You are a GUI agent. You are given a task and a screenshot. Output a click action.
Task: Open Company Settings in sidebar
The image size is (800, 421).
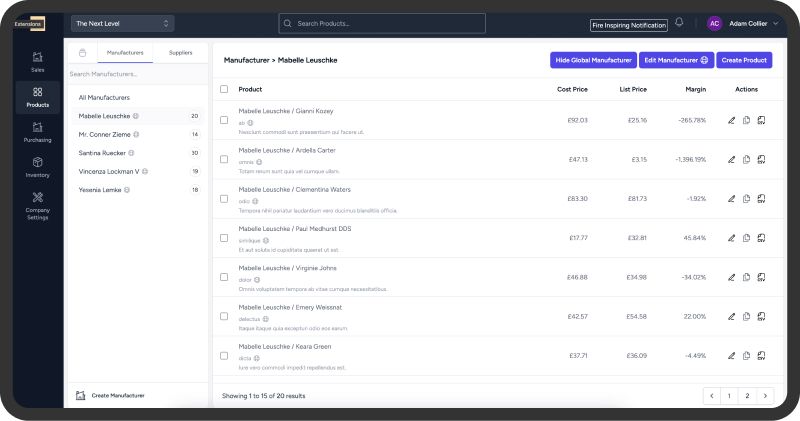point(37,205)
